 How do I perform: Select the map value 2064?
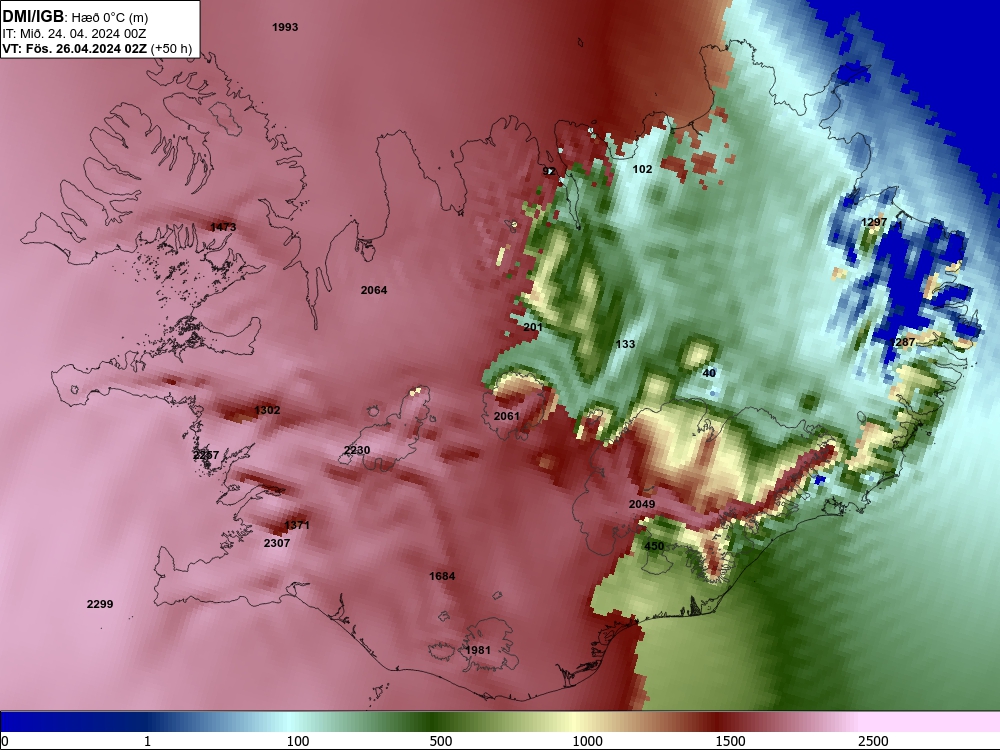pyautogui.click(x=374, y=290)
